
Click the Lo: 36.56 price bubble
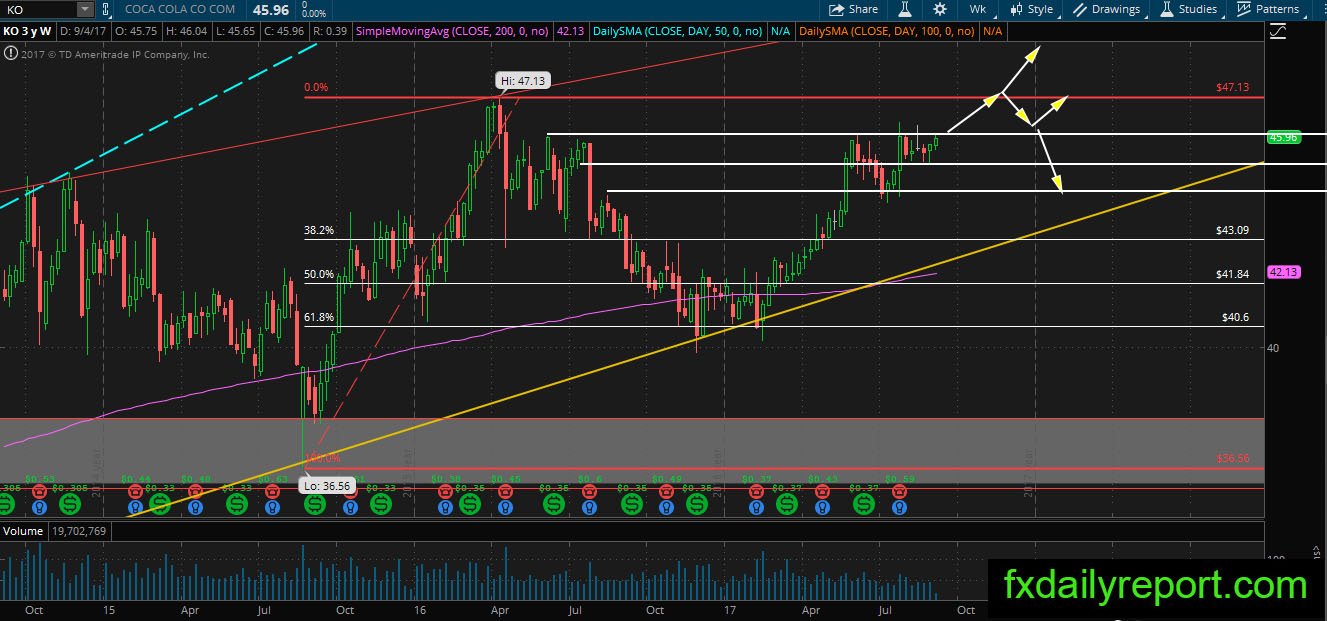325,487
